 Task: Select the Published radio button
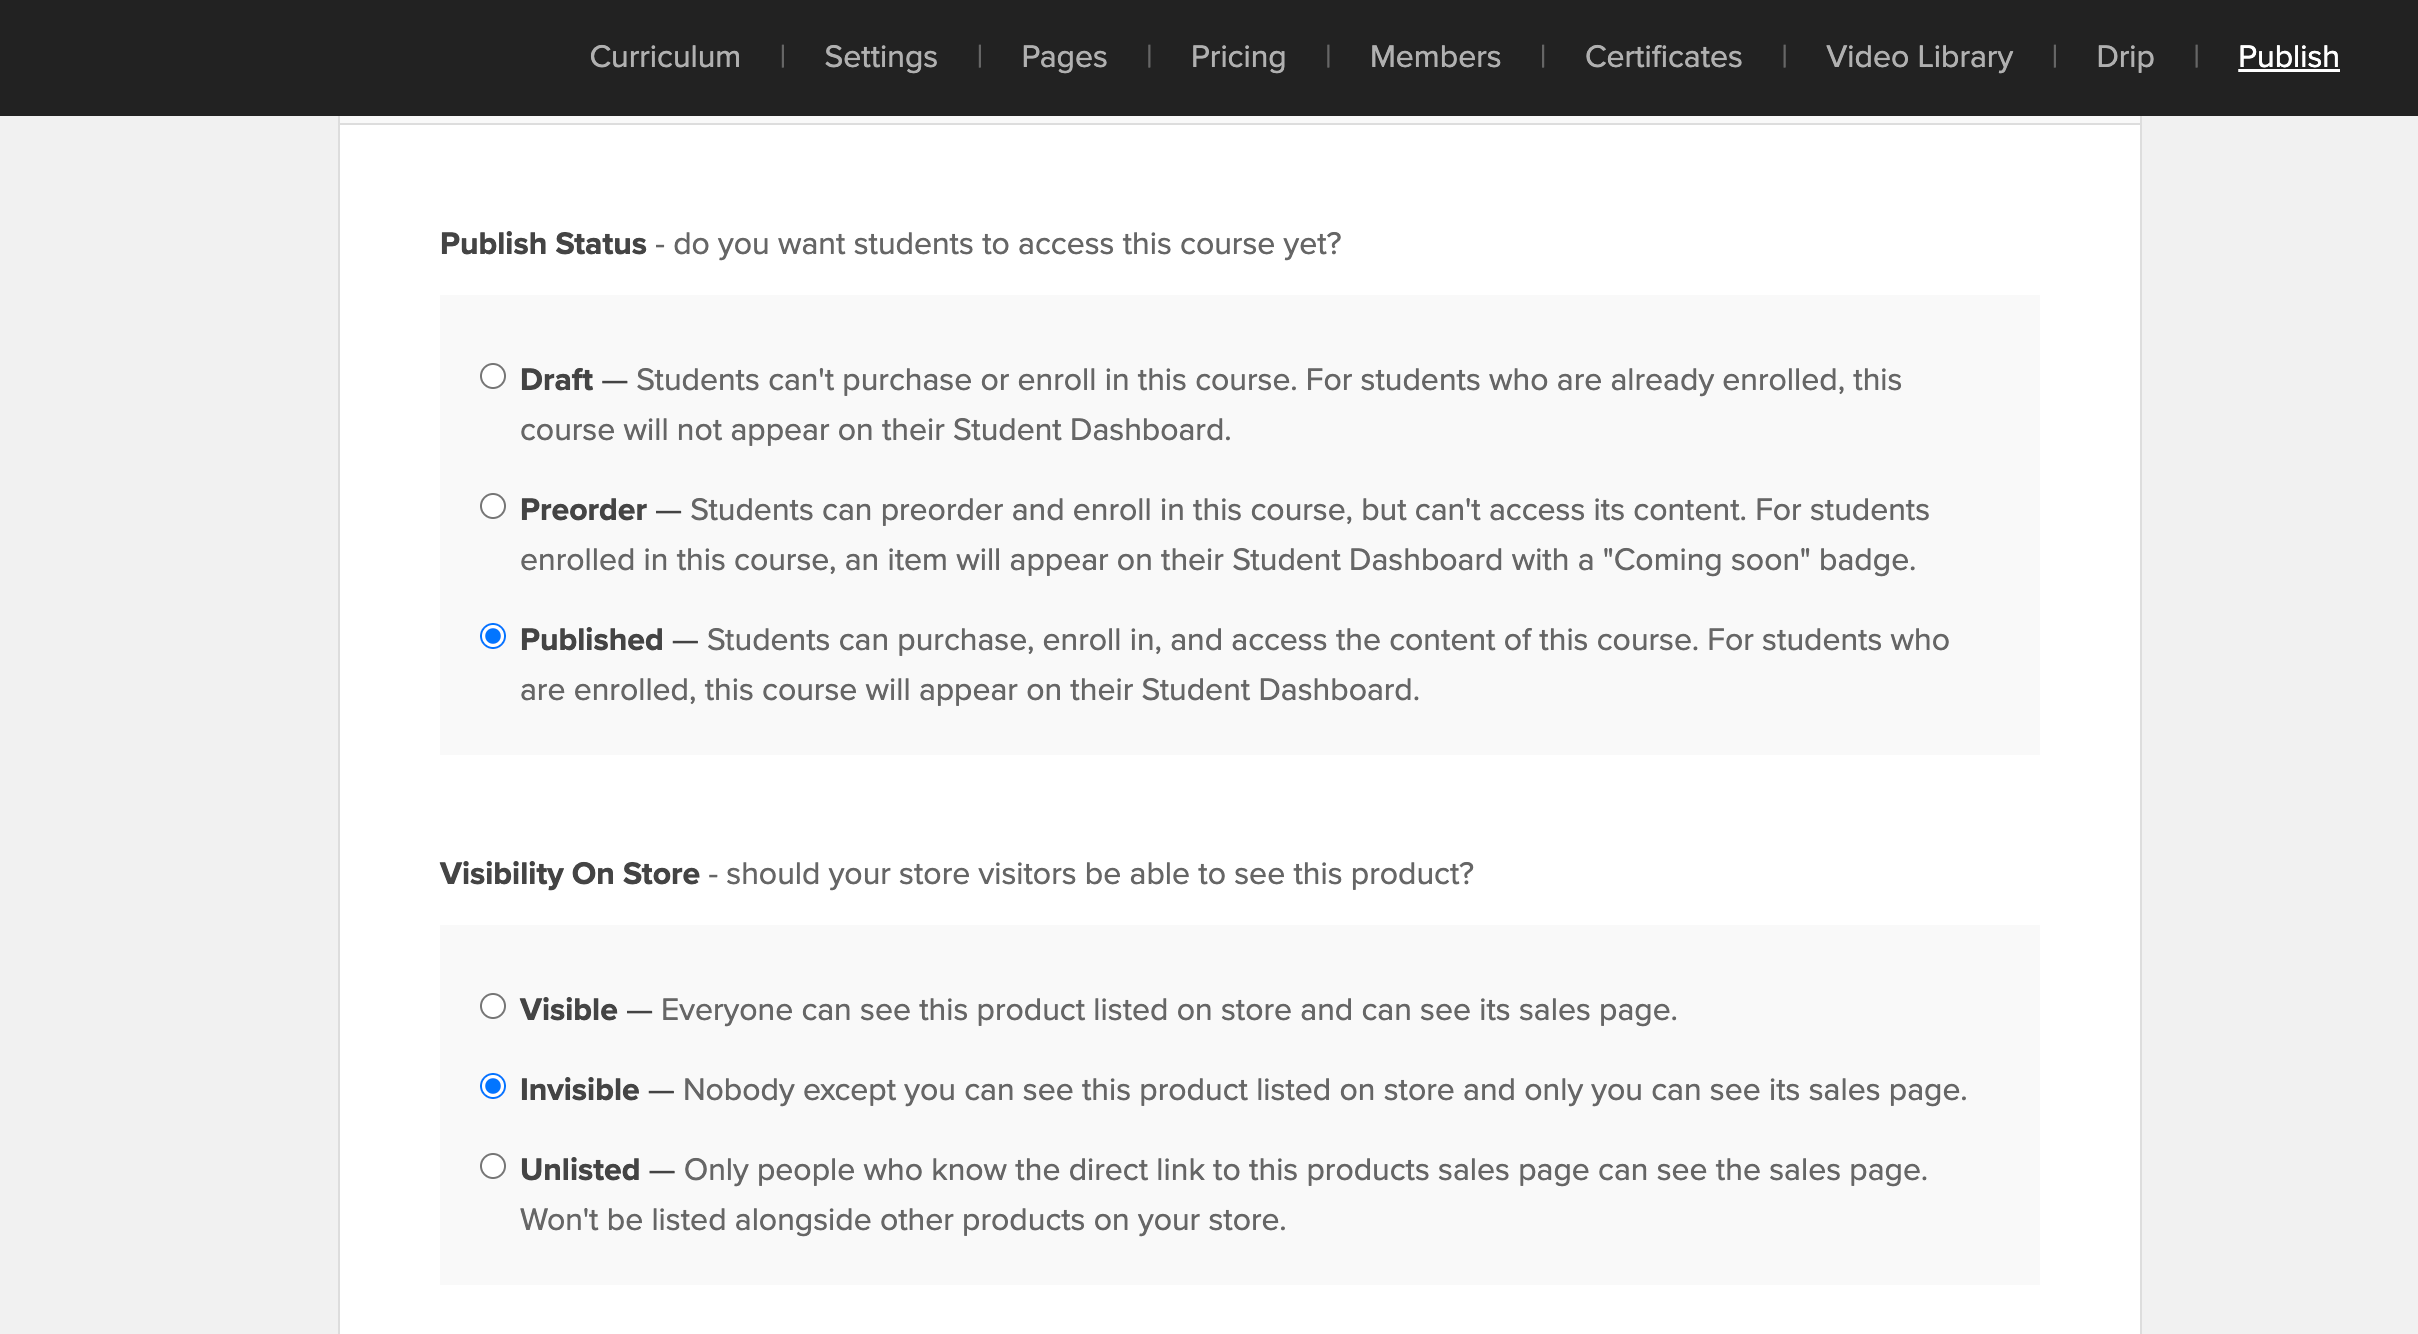(x=493, y=637)
